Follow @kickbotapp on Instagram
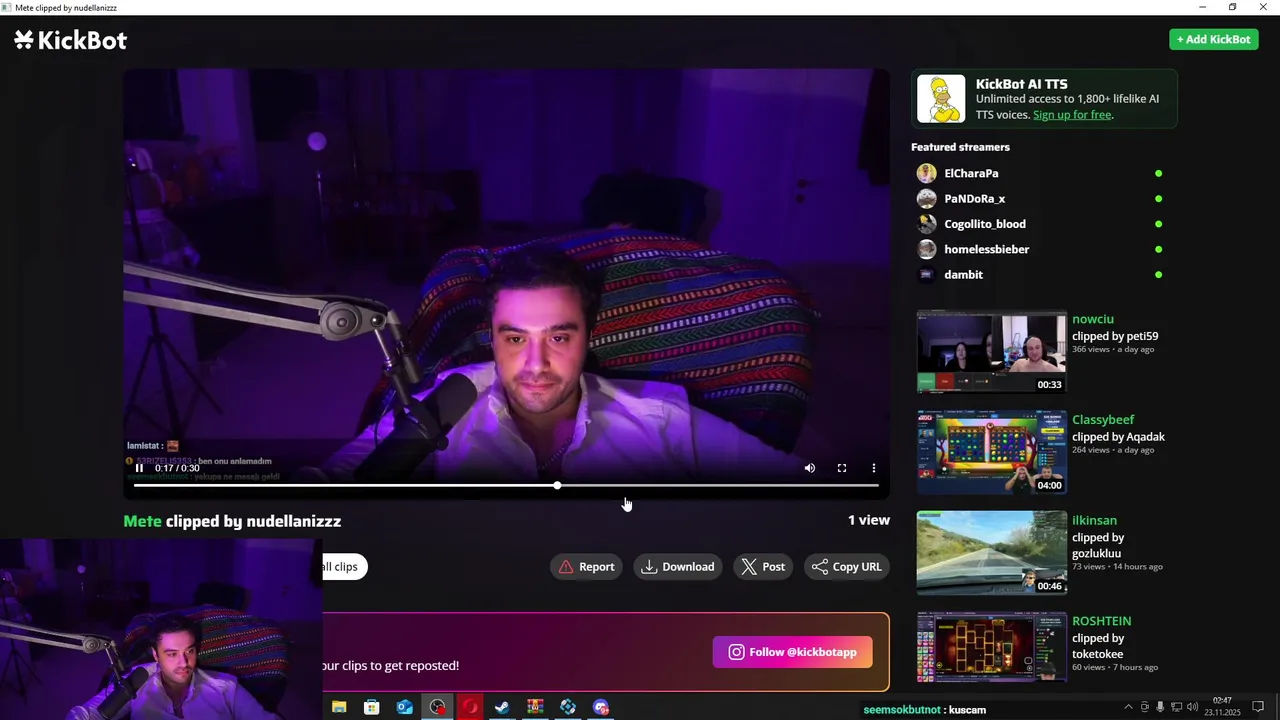Image resolution: width=1280 pixels, height=720 pixels. (x=792, y=652)
